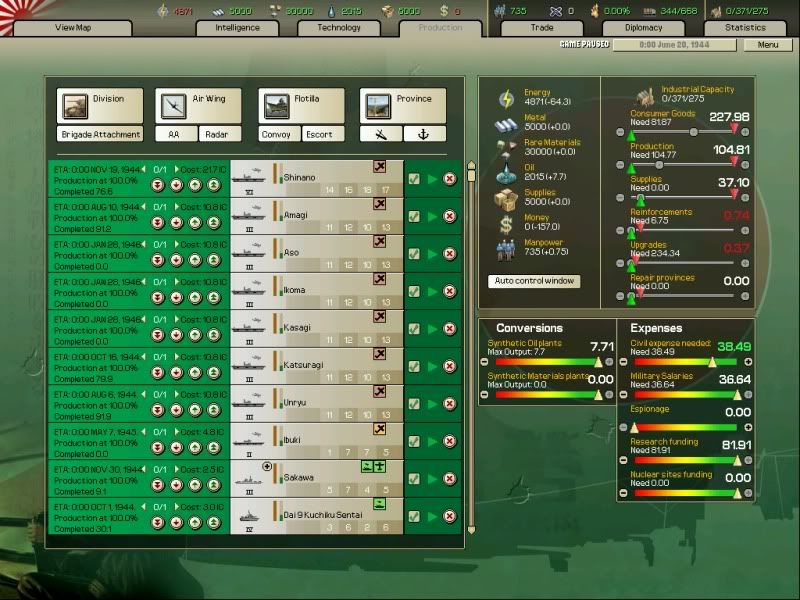Switch to the Technology tab
Viewport: 800px width, 600px height.
coord(339,28)
